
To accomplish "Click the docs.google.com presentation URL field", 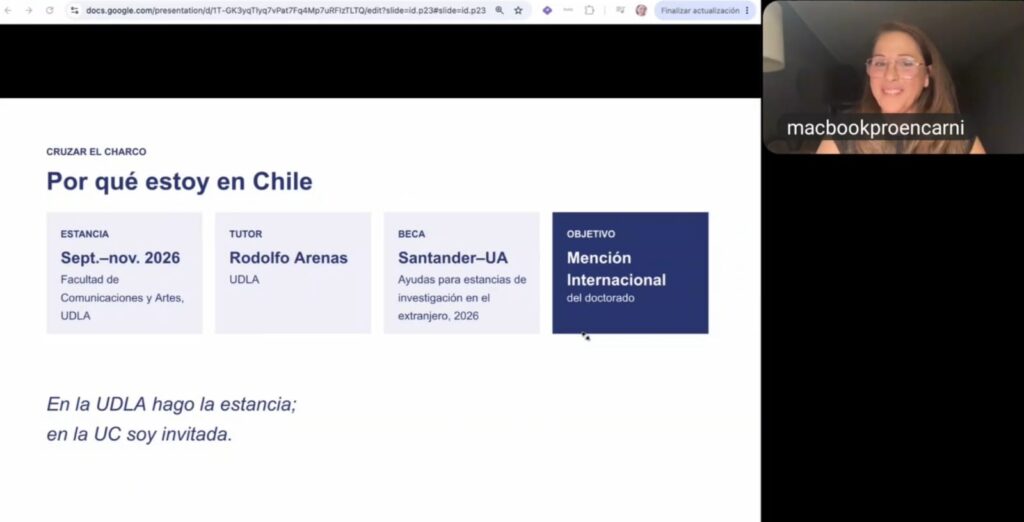I will point(285,10).
